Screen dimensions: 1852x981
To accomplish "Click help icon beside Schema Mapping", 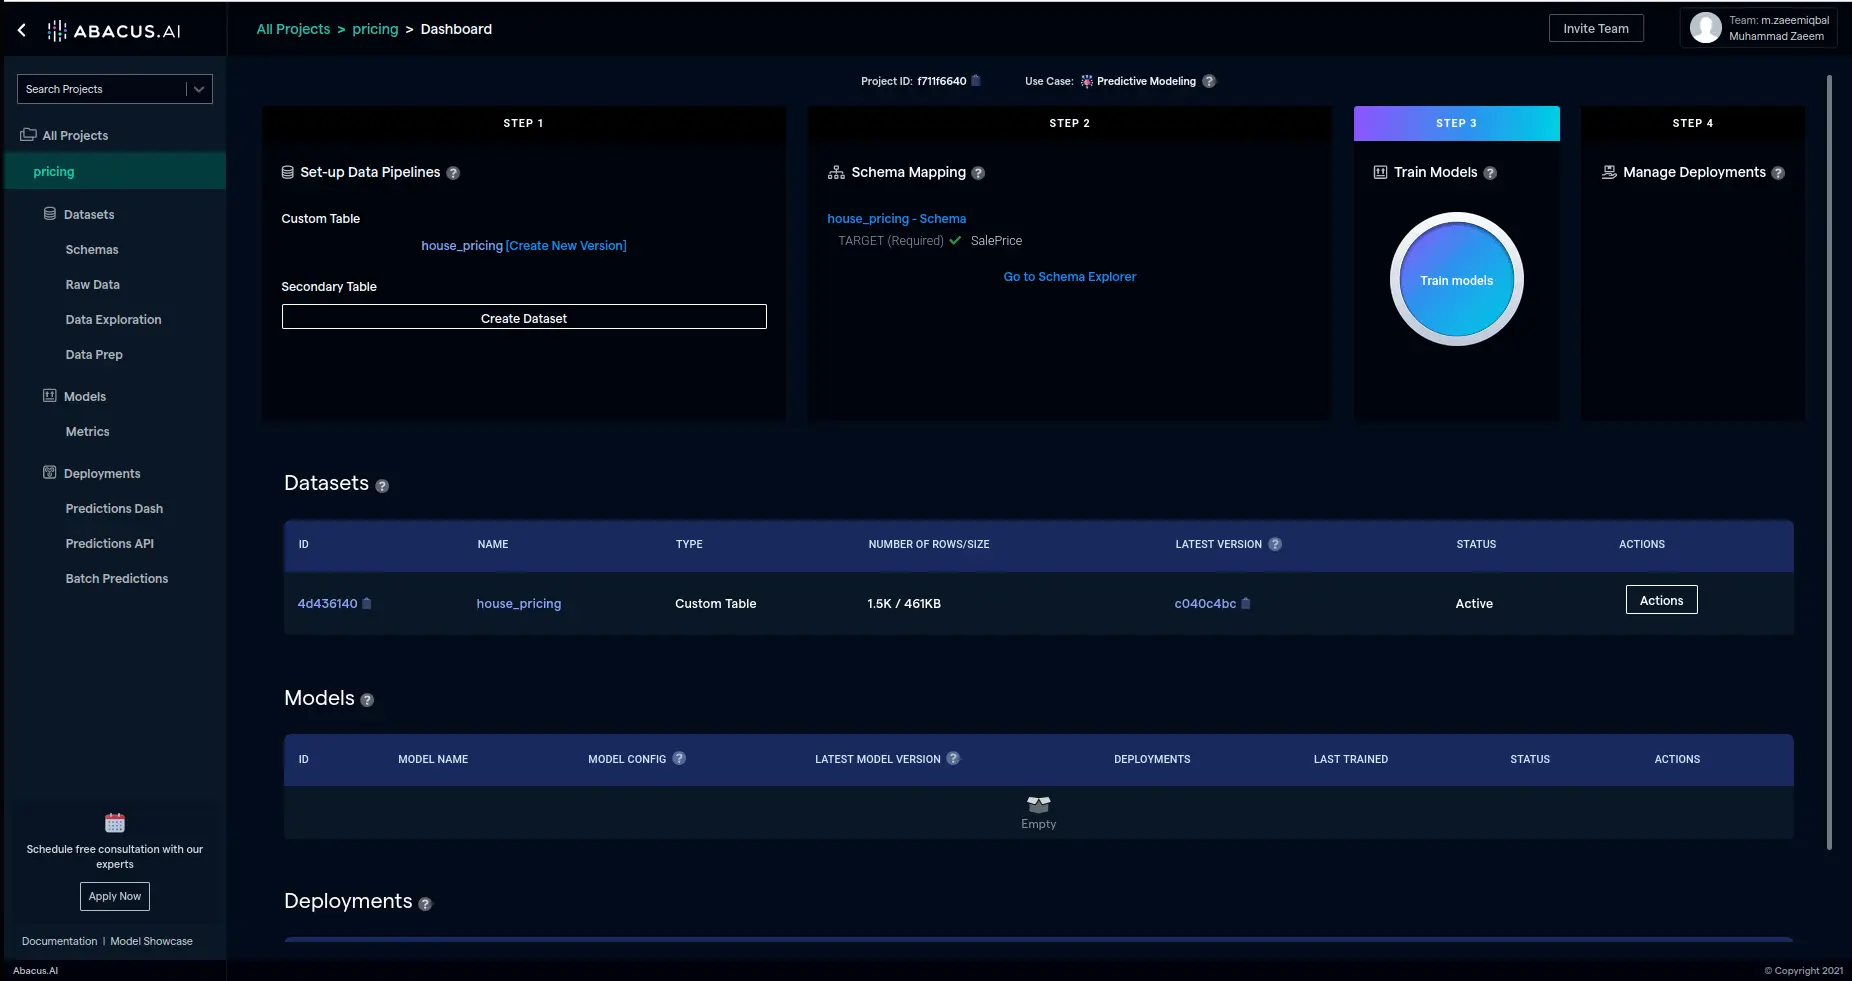I will (x=978, y=173).
